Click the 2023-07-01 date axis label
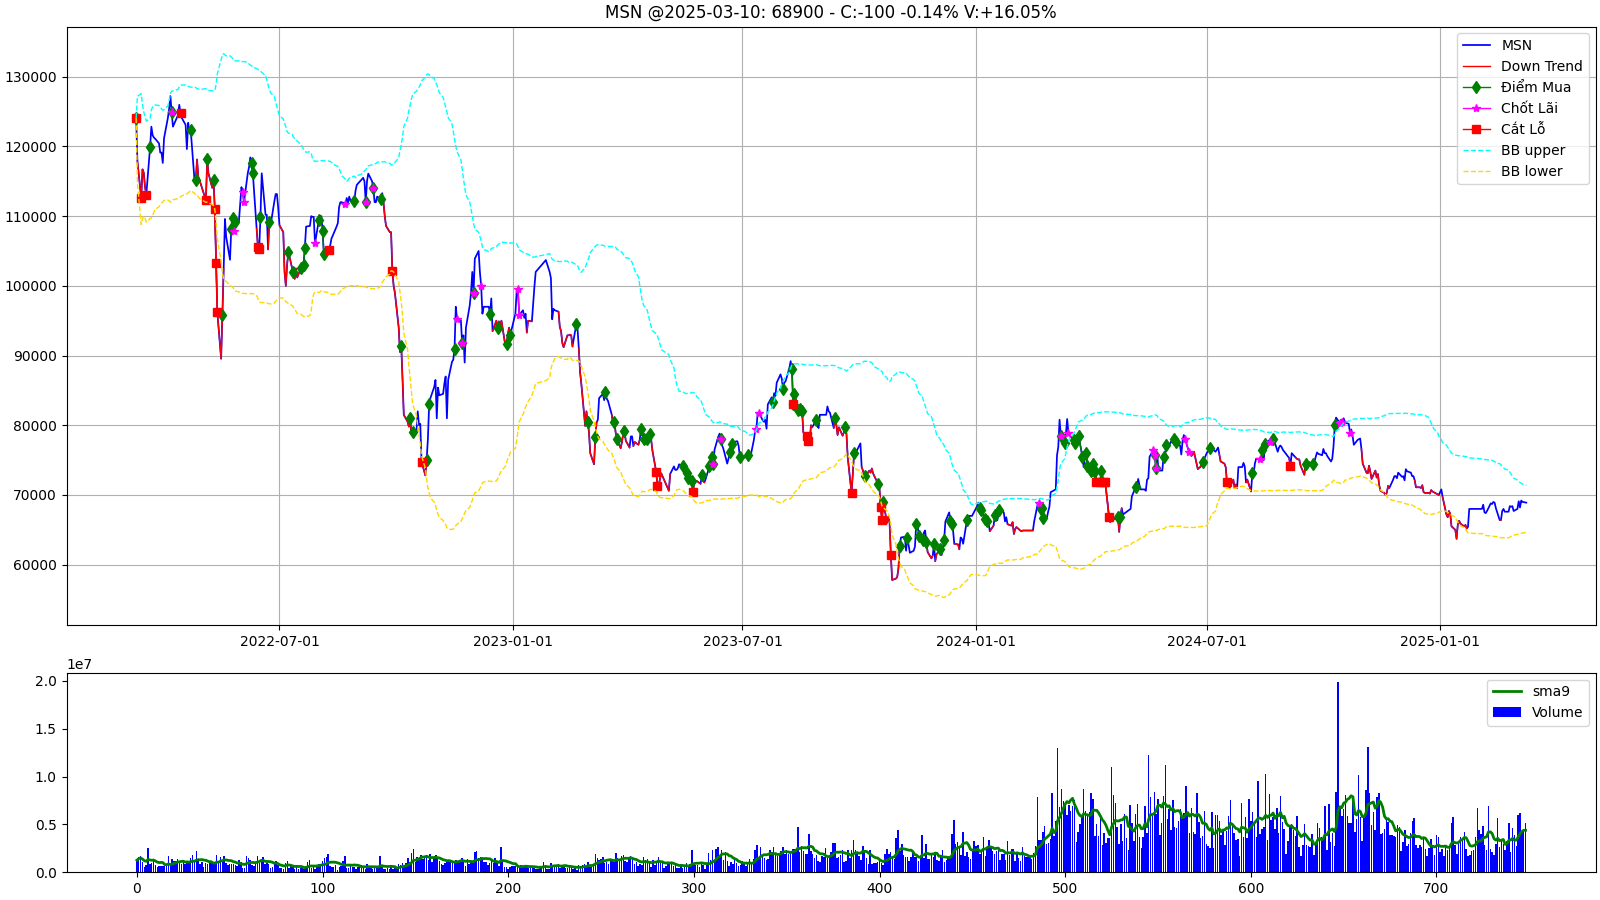 click(x=742, y=641)
